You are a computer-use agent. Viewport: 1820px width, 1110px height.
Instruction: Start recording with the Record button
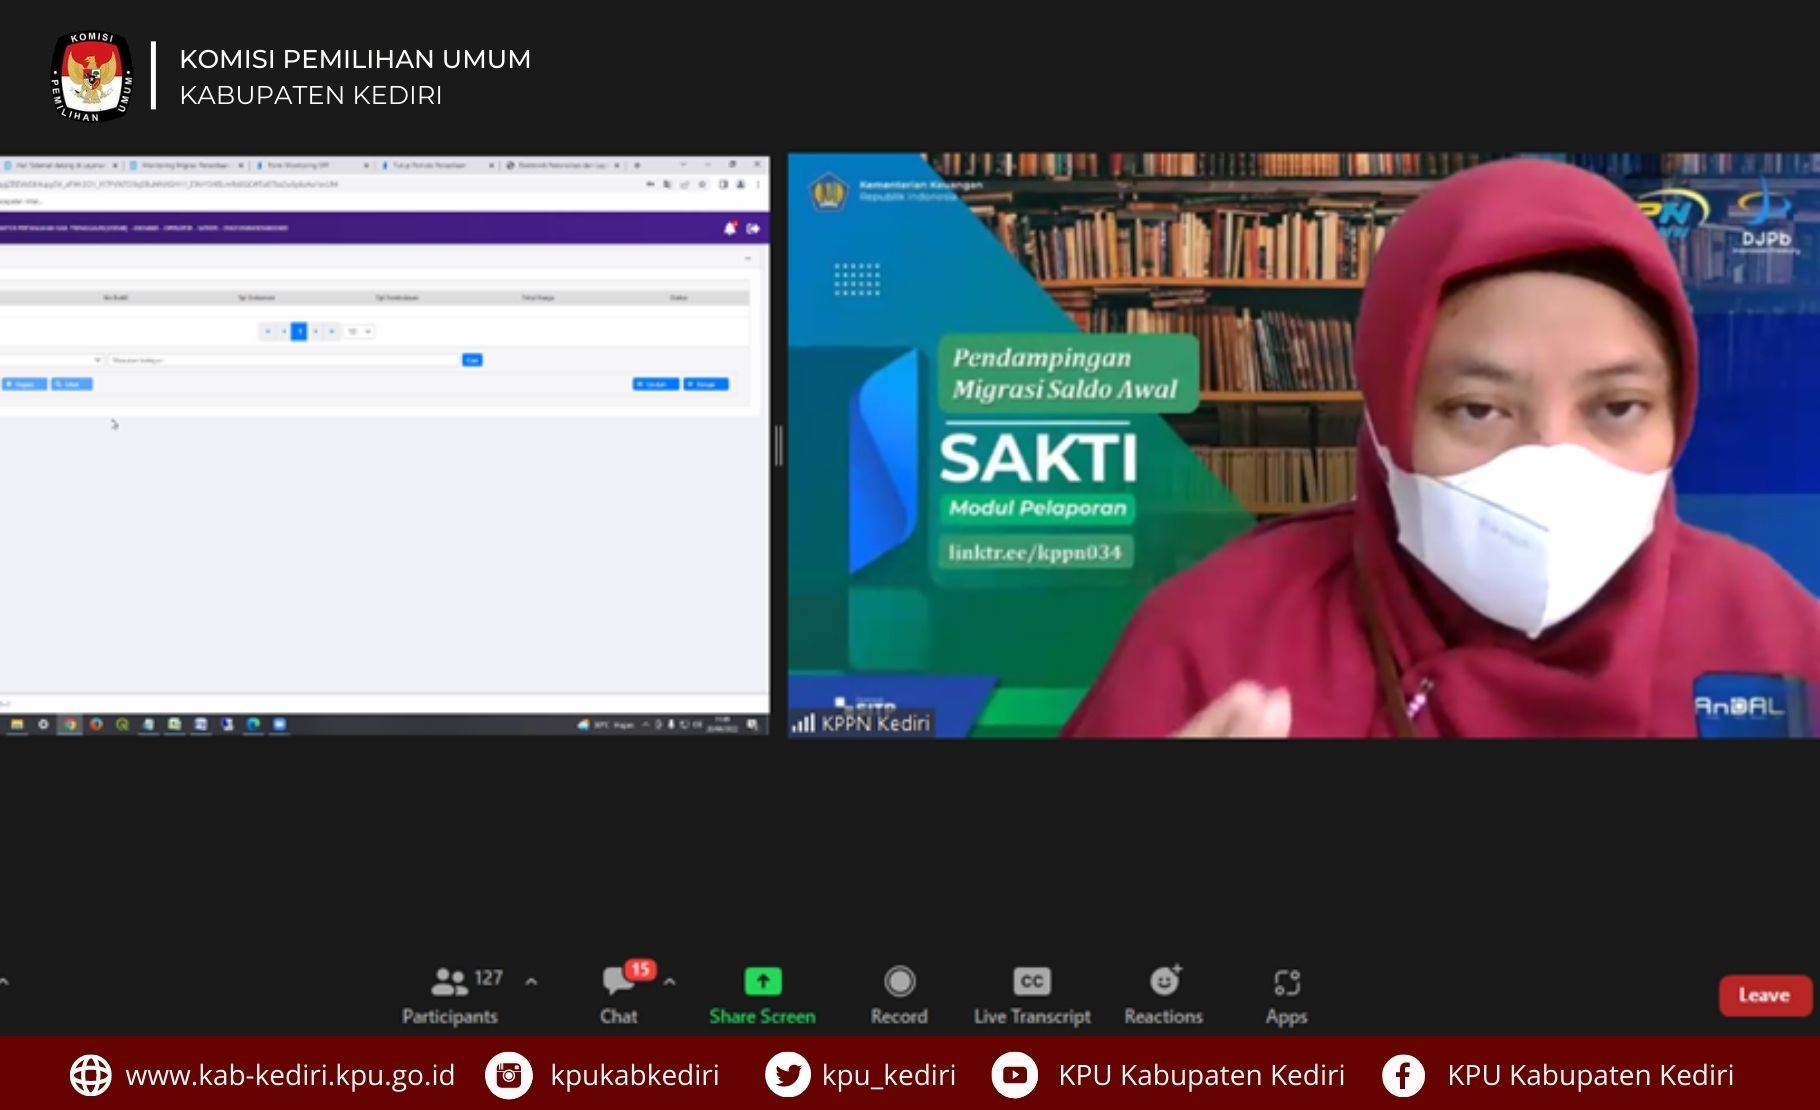(x=899, y=995)
